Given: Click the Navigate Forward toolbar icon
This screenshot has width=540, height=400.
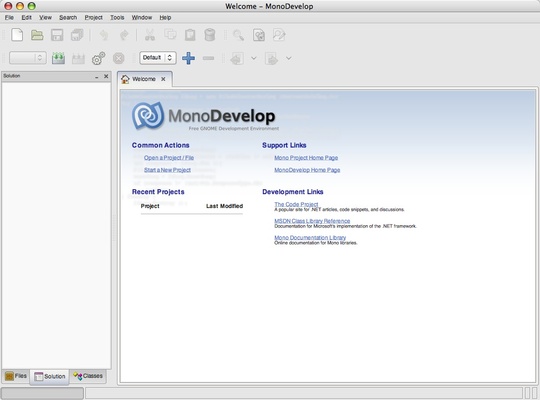Looking at the screenshot, I should [x=271, y=59].
